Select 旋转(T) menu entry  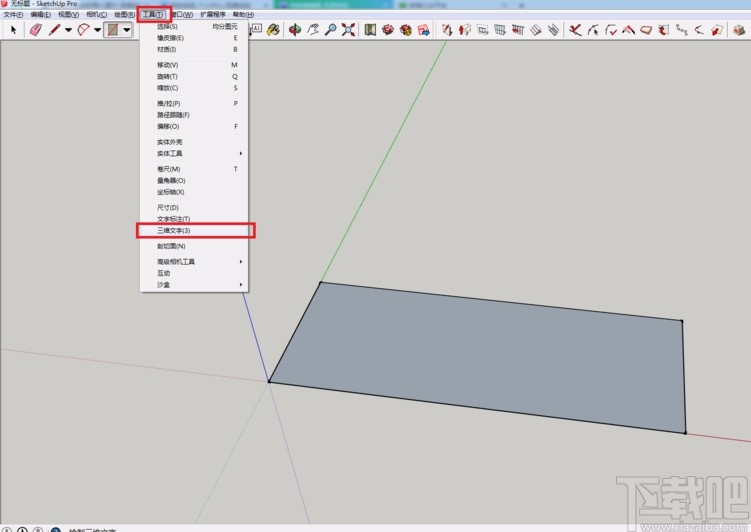coord(194,77)
